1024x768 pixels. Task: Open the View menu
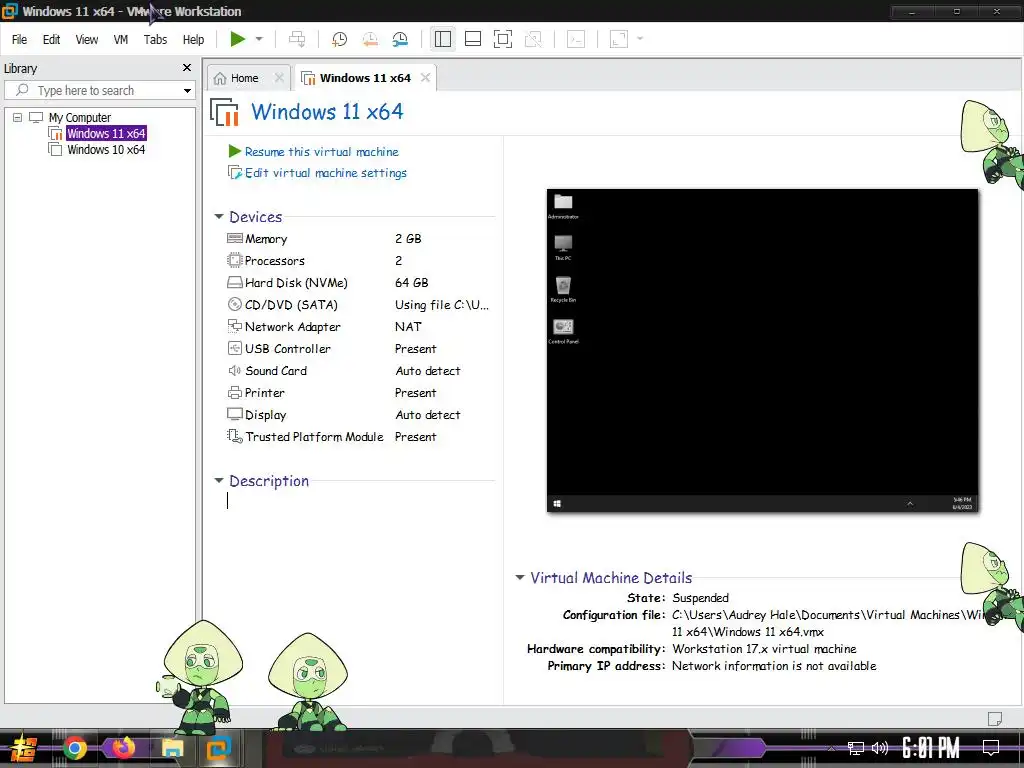click(87, 40)
